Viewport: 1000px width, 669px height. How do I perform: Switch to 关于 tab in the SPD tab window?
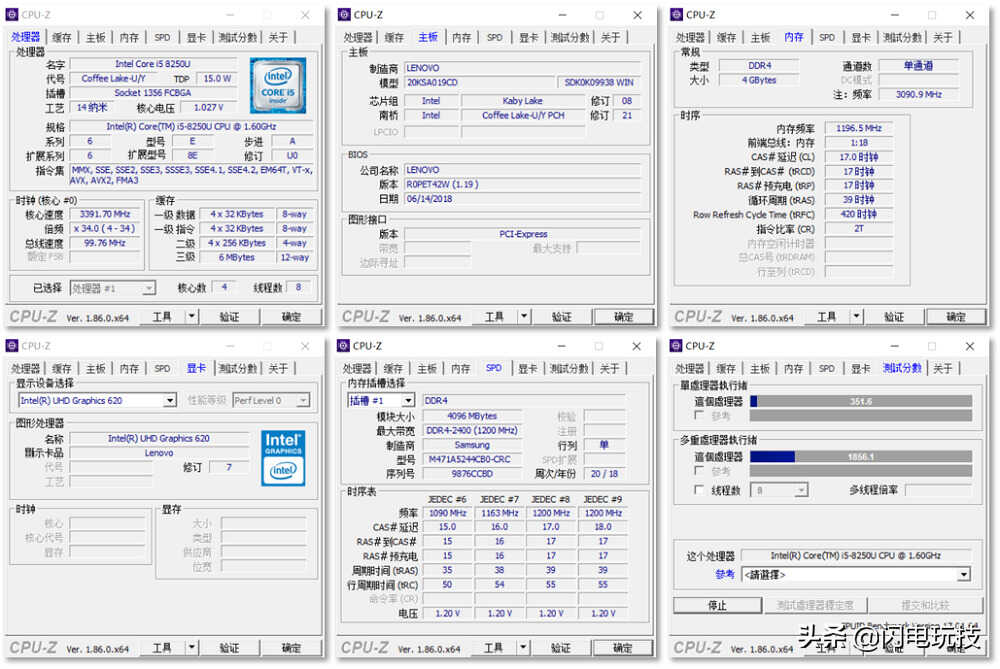tap(610, 369)
